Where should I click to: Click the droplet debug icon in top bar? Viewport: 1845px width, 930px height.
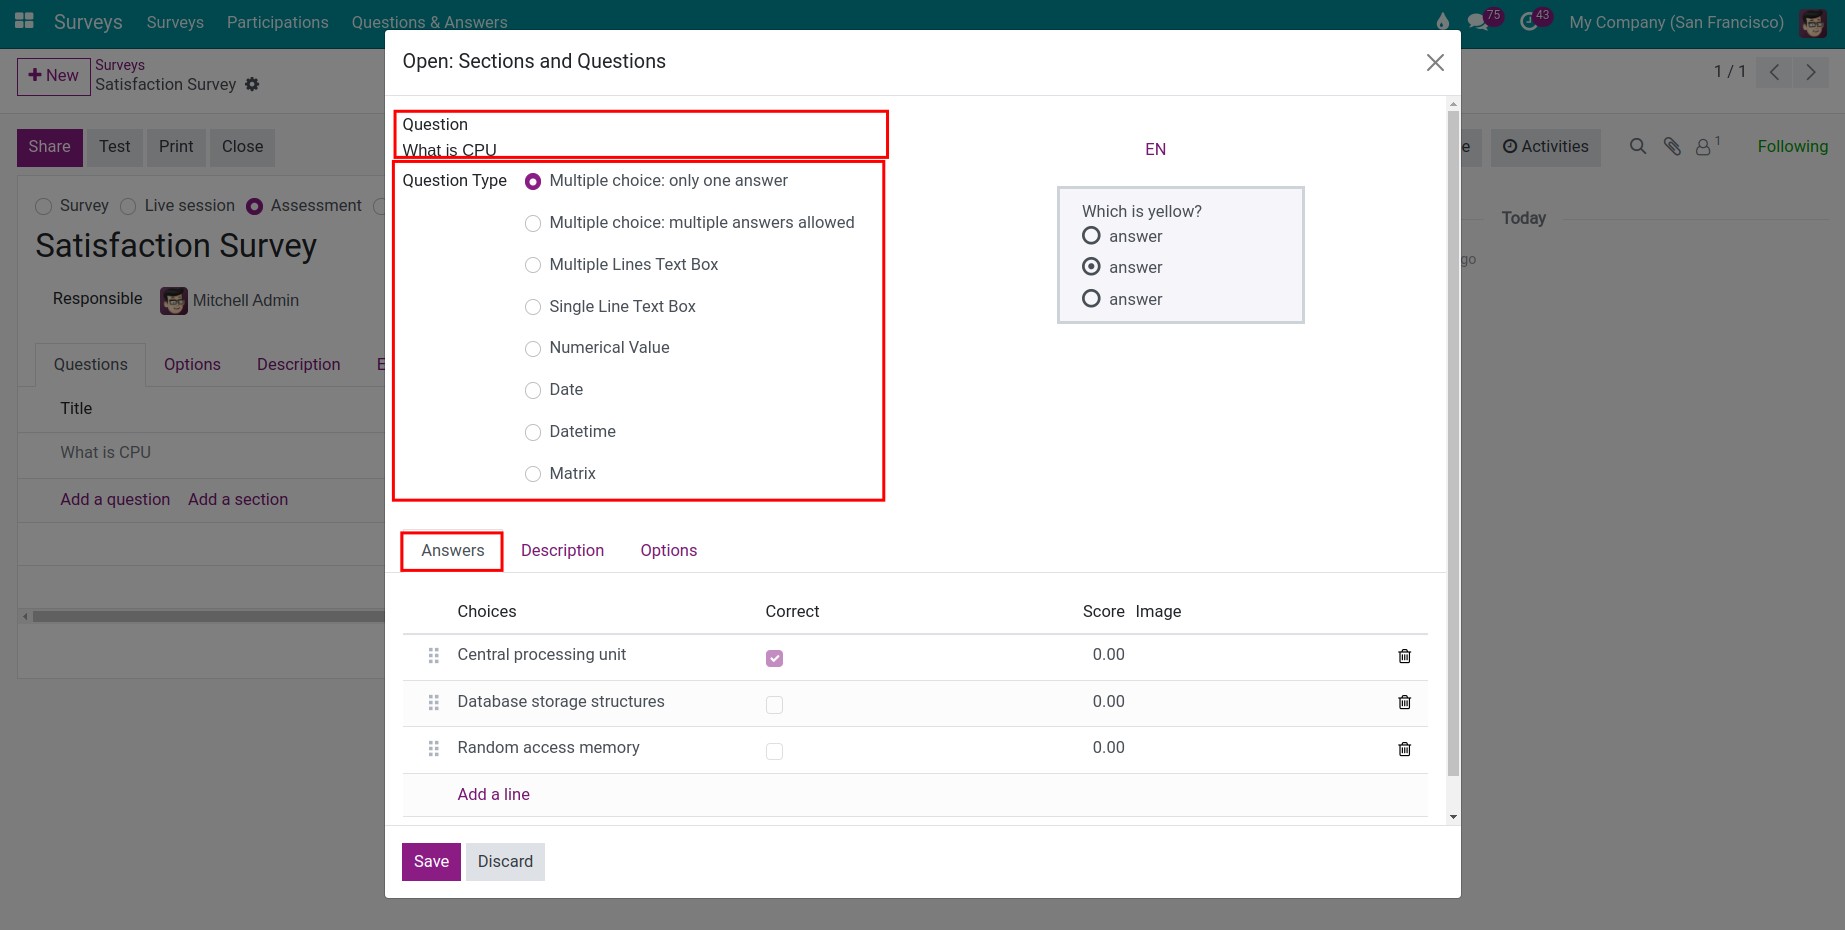tap(1442, 21)
